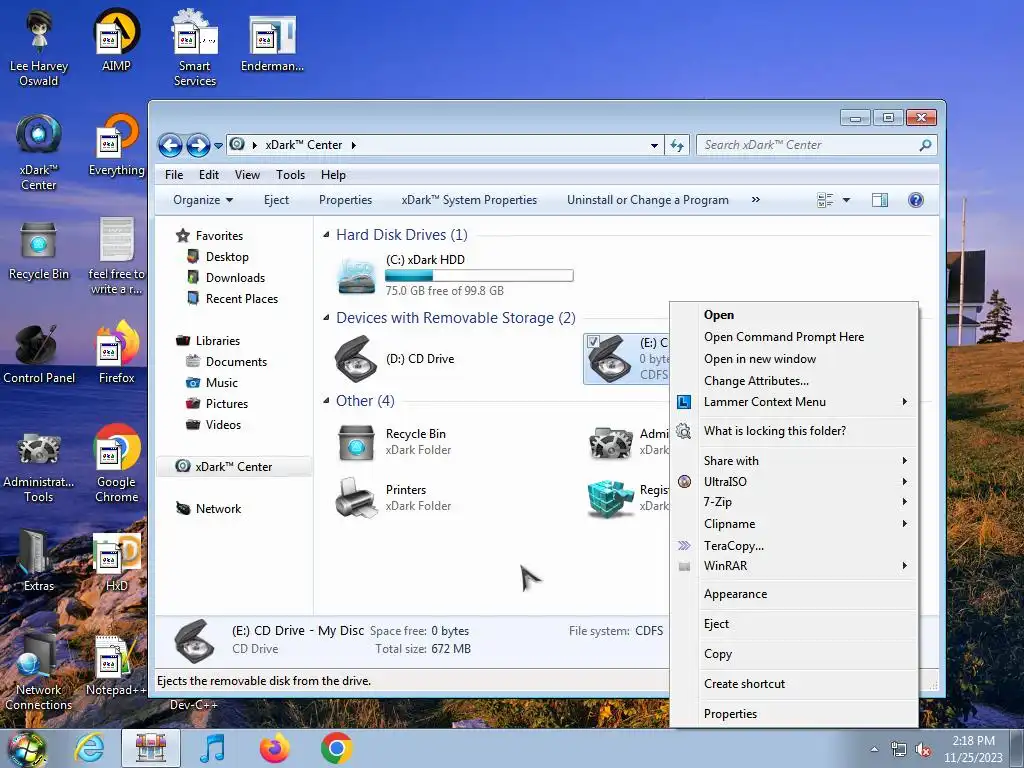Select TeraCopy... from context menu
Screen dimensions: 1024x768
pos(794,546)
